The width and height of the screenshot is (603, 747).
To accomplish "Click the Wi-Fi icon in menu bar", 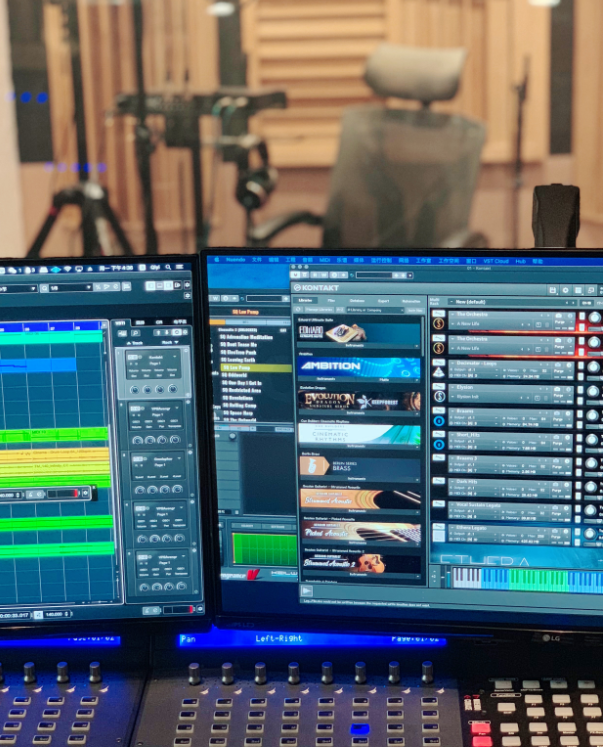I will click(68, 269).
